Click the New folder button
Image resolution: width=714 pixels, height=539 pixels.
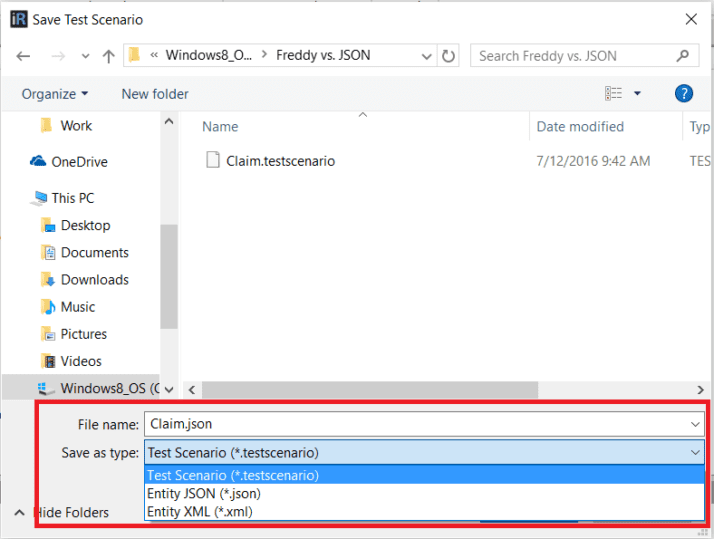click(155, 93)
